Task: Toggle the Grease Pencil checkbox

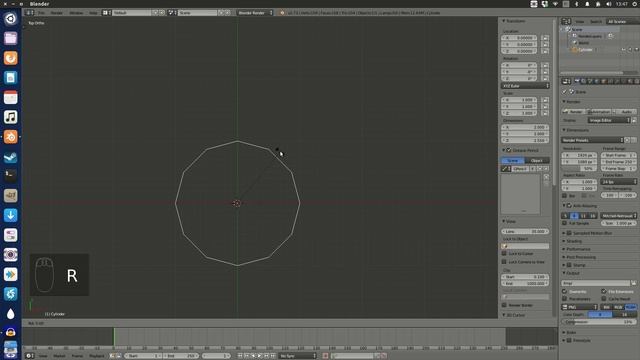Action: coord(509,150)
